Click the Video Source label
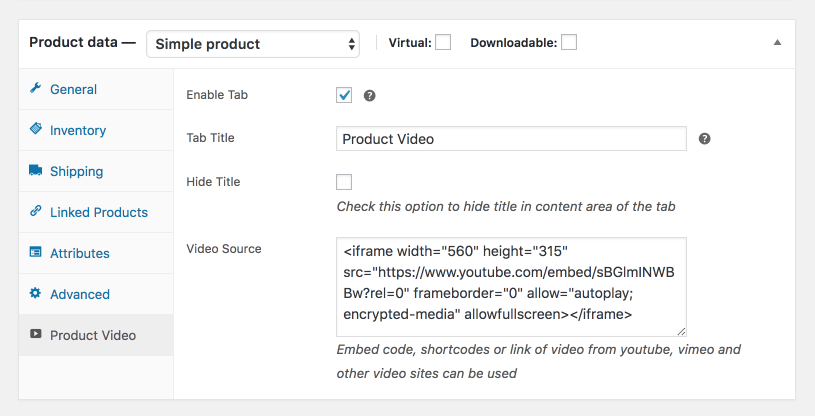This screenshot has height=416, width=815. click(x=224, y=249)
